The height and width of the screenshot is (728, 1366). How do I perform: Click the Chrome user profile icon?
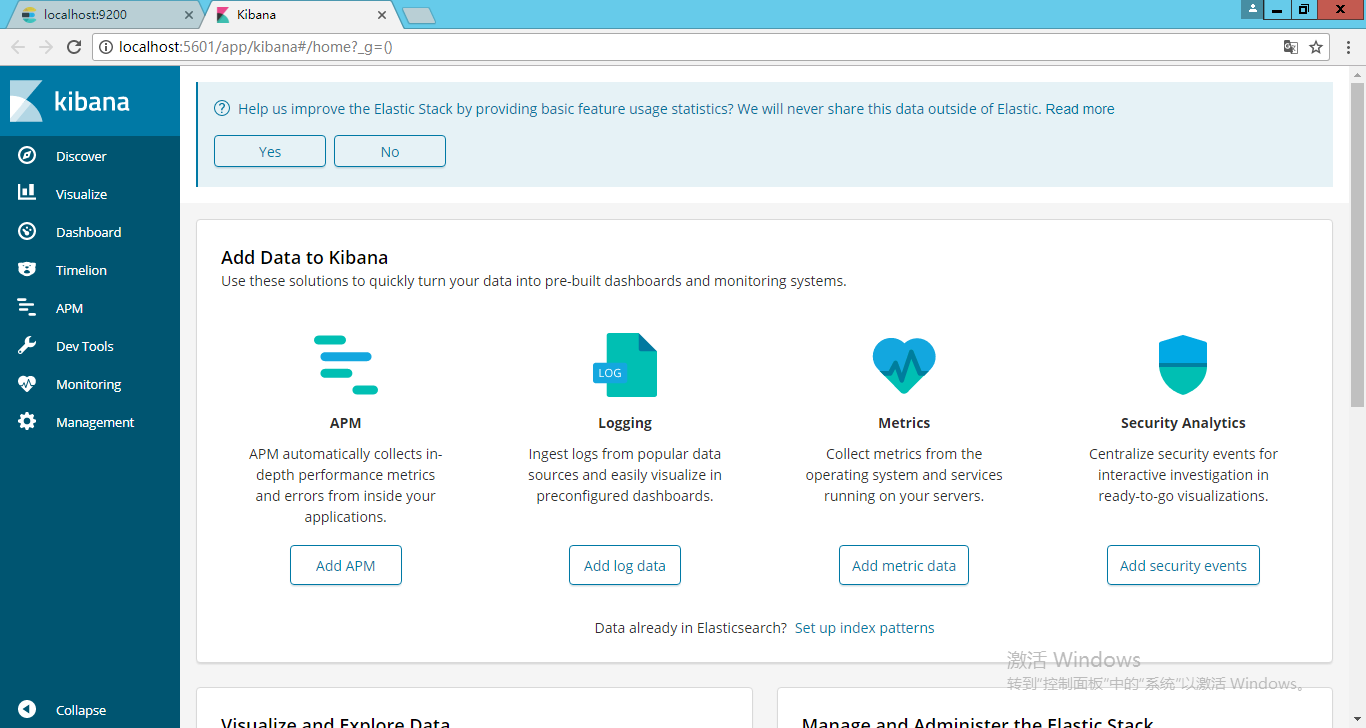1251,9
